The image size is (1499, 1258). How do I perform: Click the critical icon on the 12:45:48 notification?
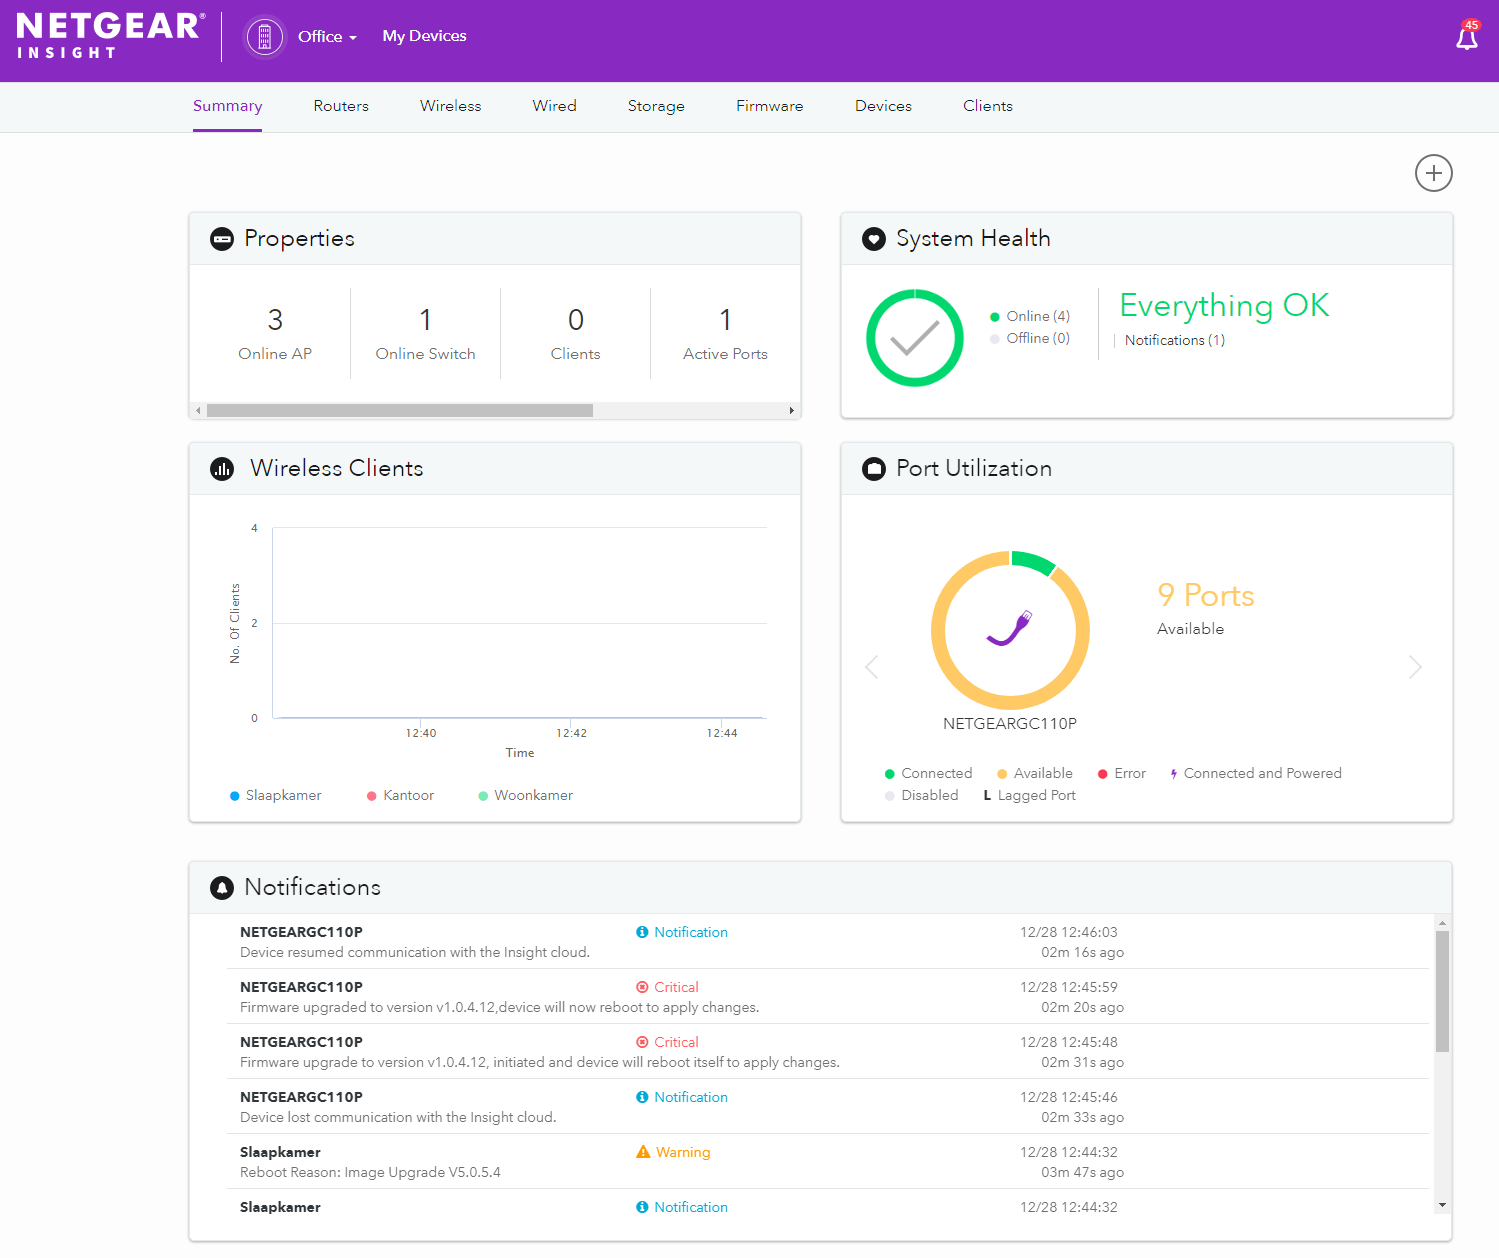pyautogui.click(x=642, y=1042)
